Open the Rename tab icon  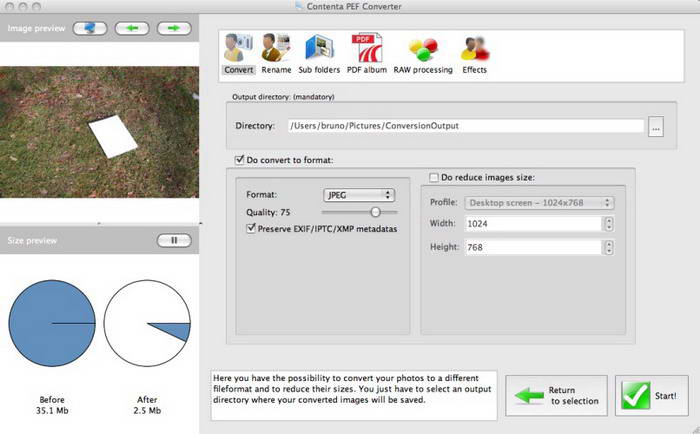(276, 54)
